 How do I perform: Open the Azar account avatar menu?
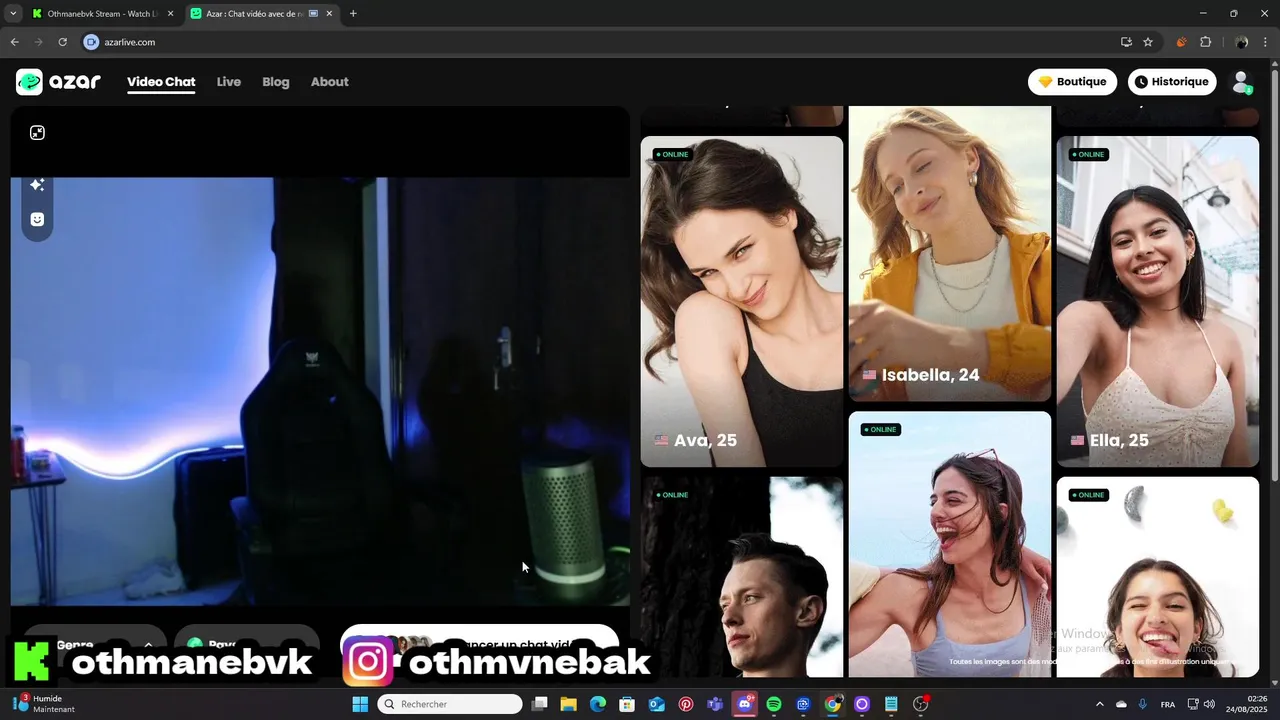(x=1241, y=82)
